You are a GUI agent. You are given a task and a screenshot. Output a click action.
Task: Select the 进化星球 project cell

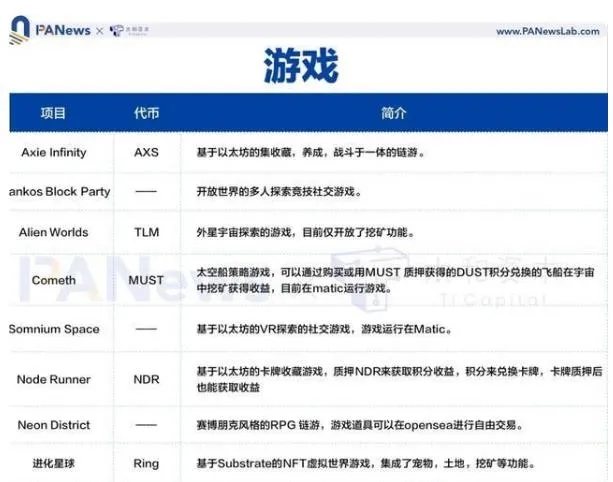pyautogui.click(x=54, y=464)
